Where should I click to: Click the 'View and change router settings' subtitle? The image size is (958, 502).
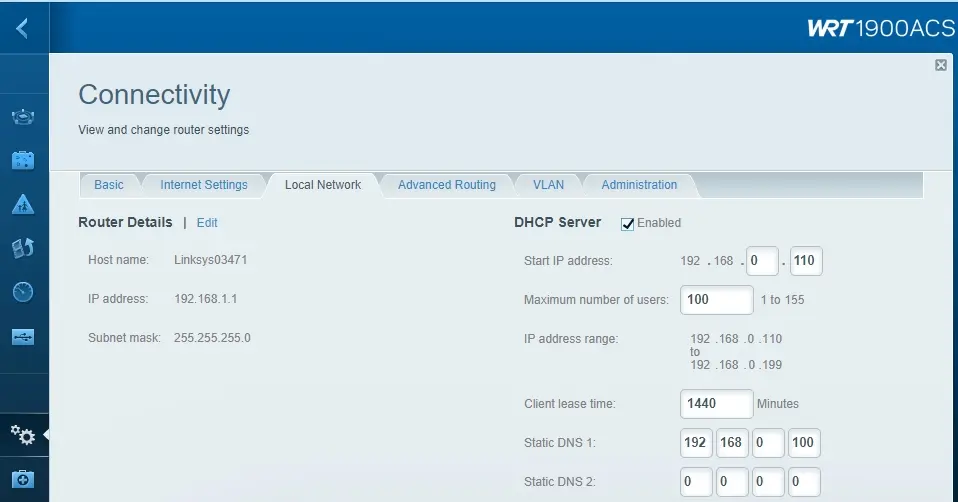pyautogui.click(x=164, y=129)
